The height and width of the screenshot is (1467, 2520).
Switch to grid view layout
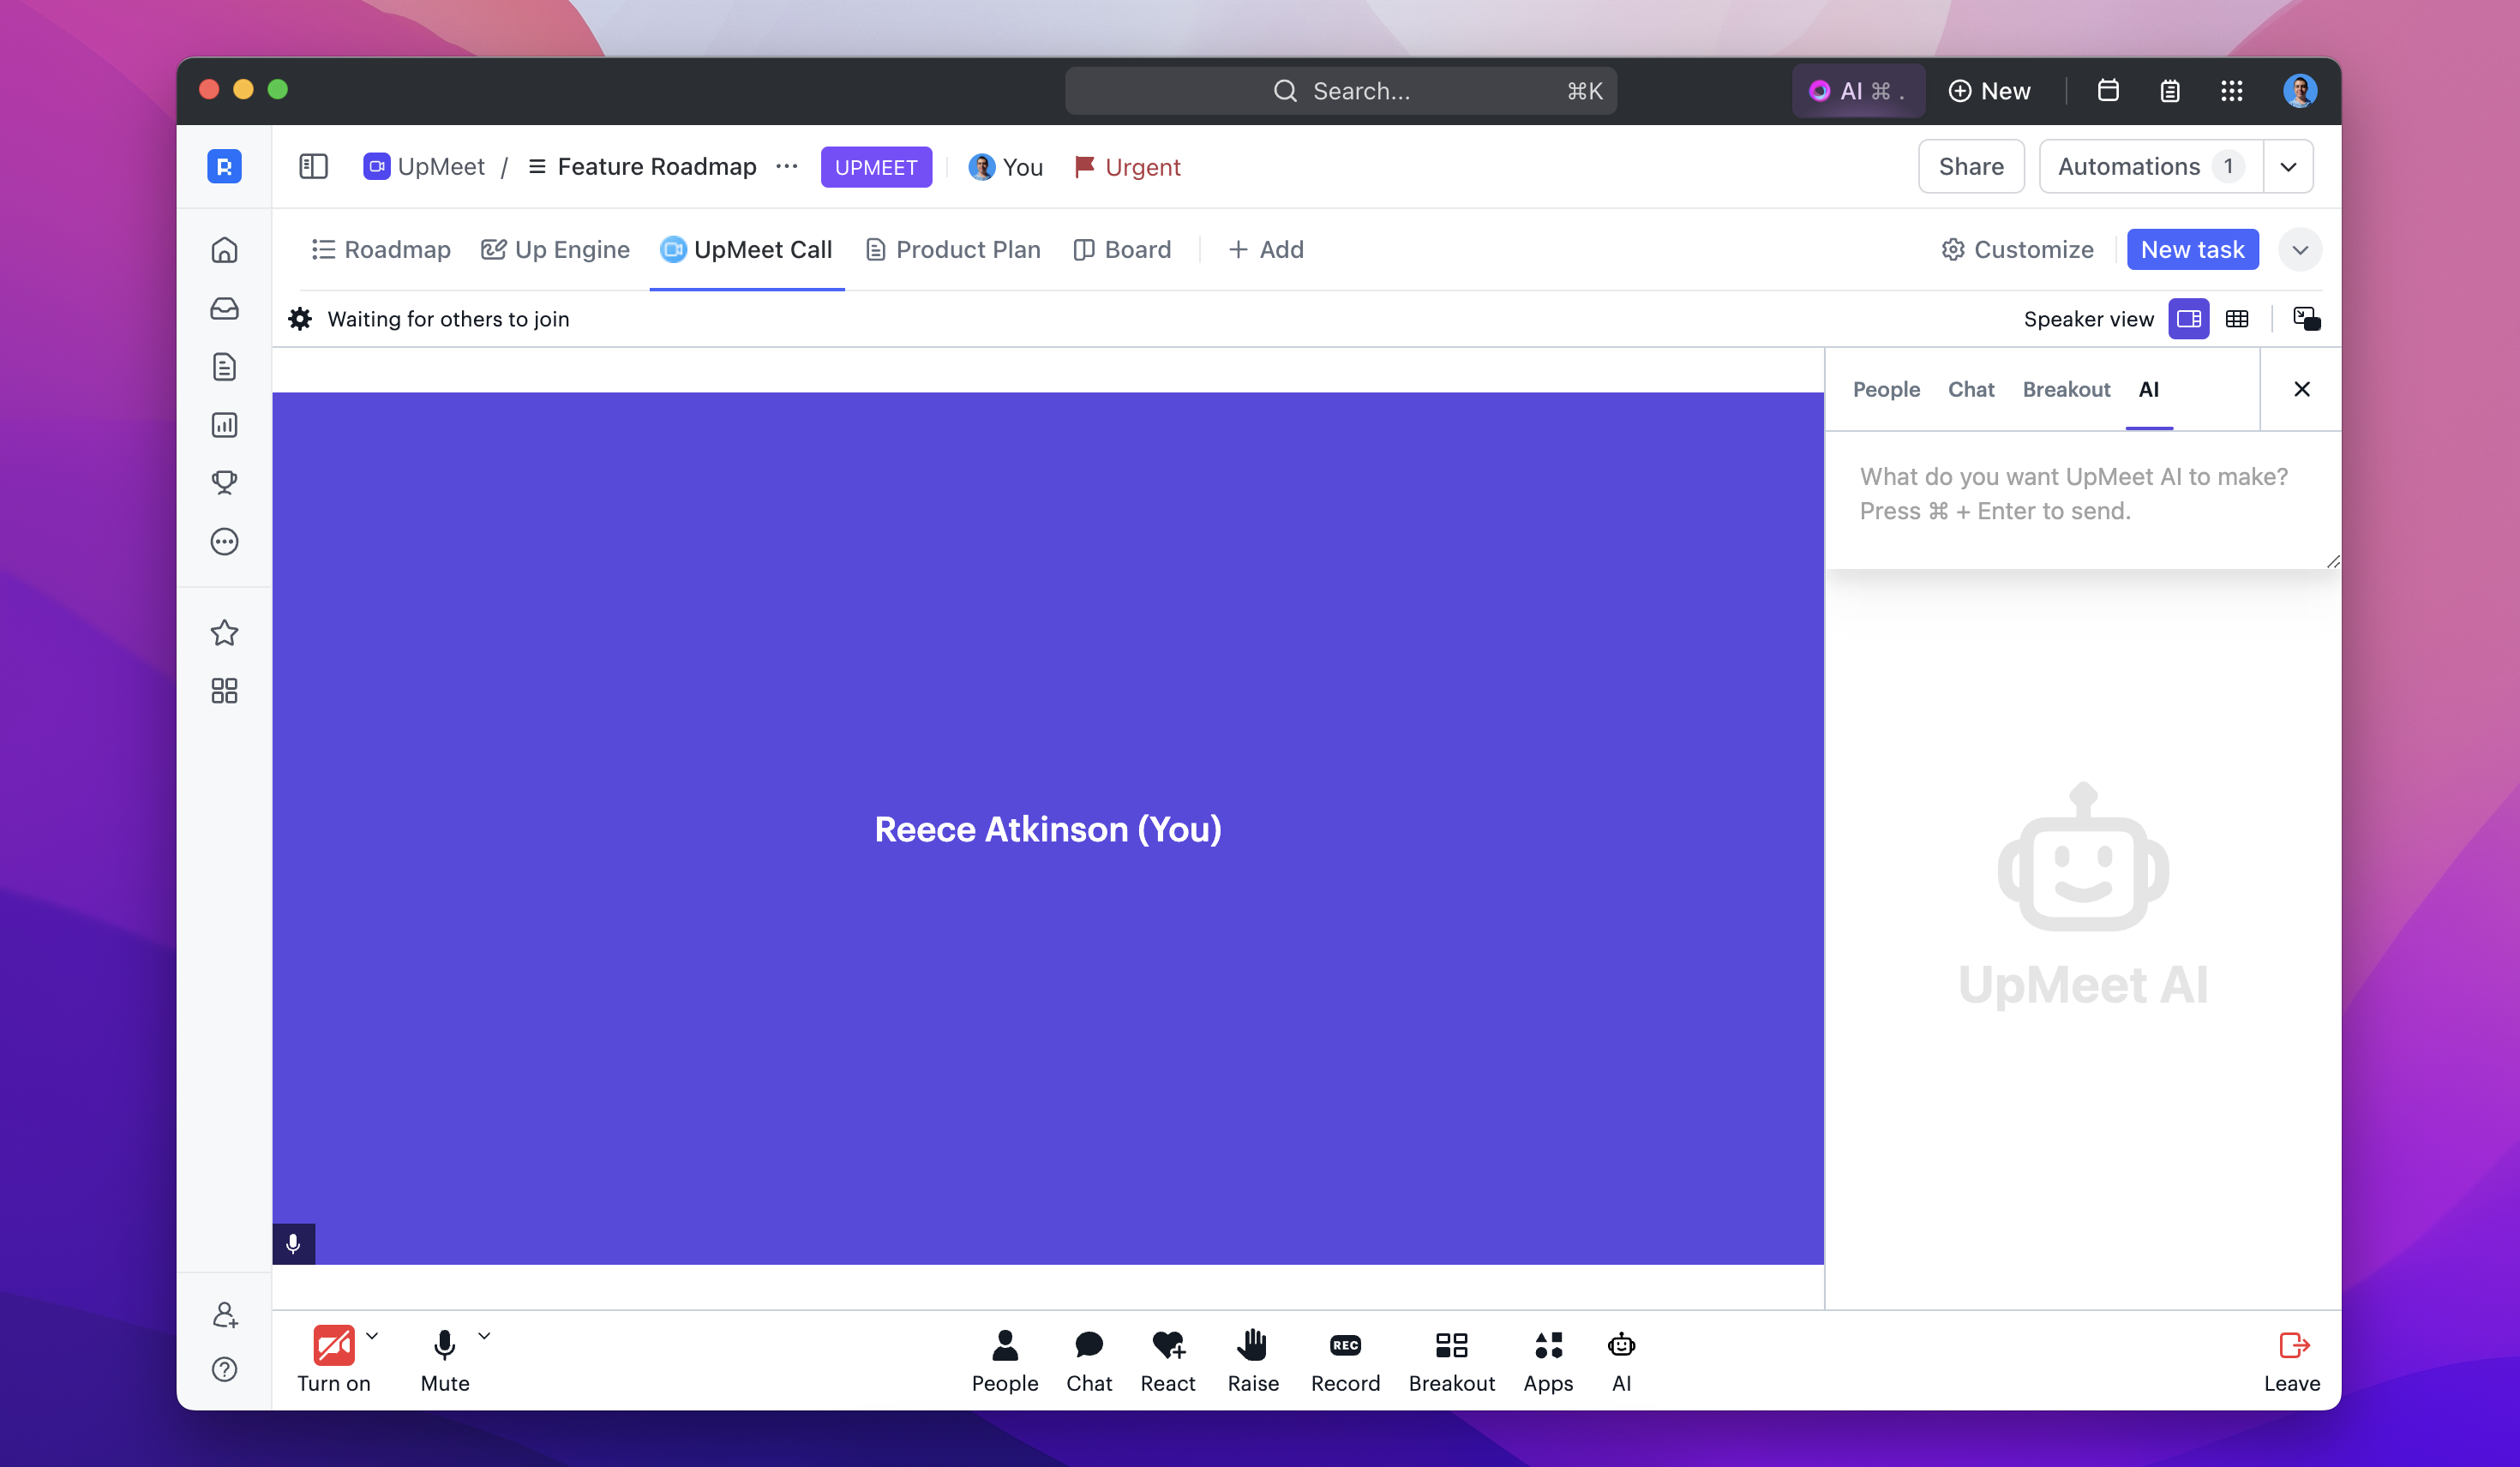point(2236,319)
